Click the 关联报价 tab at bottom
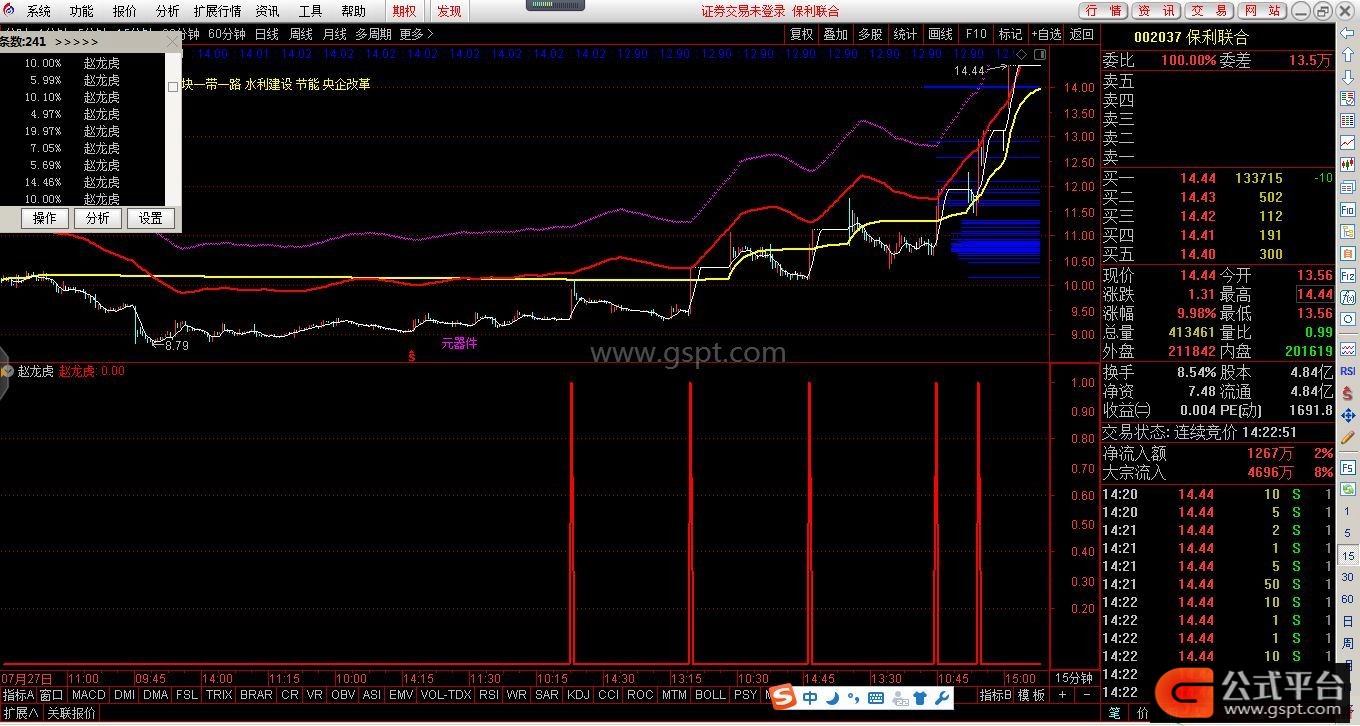 (x=71, y=713)
